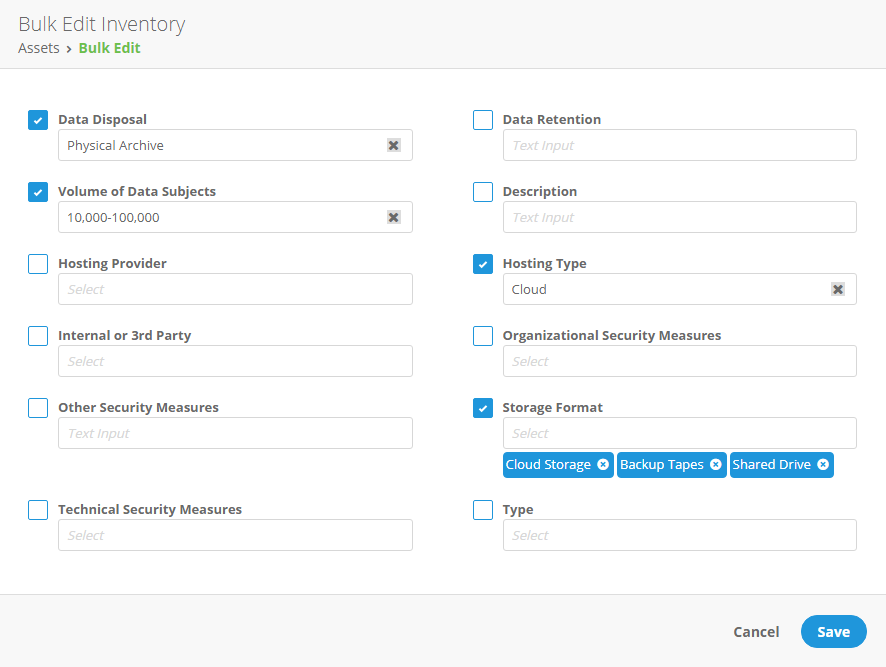Screen dimensions: 886x667
Task: Enable the Data Retention checkbox
Action: tap(482, 119)
